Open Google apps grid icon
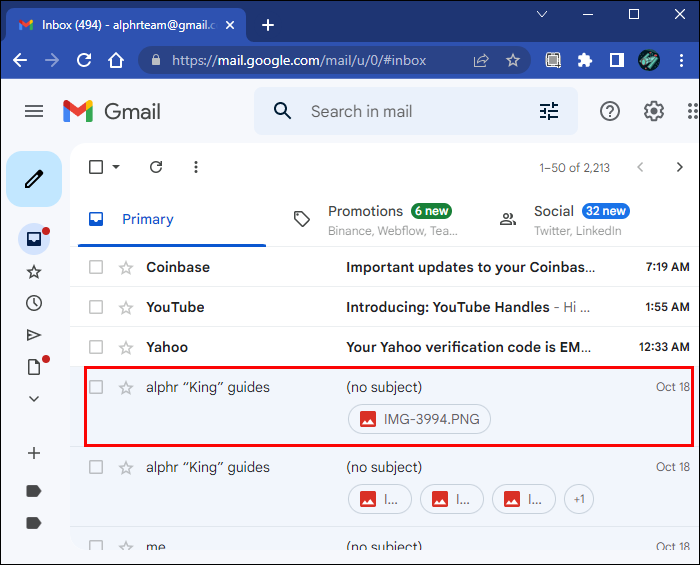Screen dimensions: 700x565 tap(692, 111)
